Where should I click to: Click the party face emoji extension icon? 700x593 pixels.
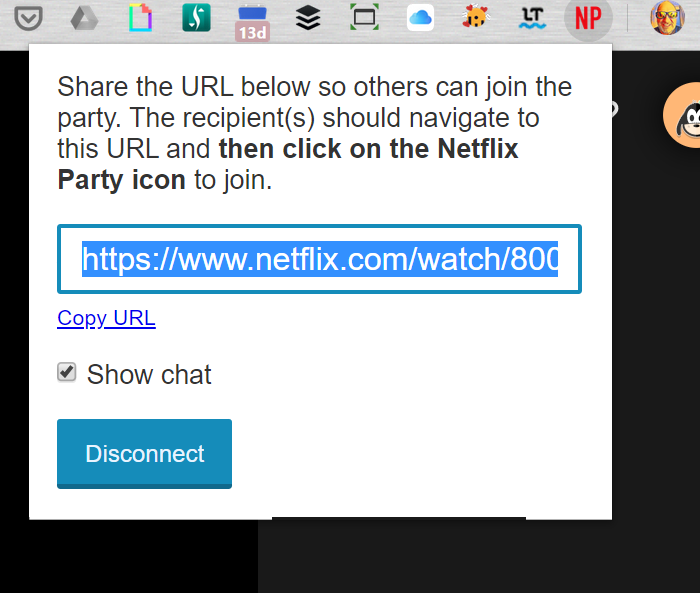click(x=477, y=17)
